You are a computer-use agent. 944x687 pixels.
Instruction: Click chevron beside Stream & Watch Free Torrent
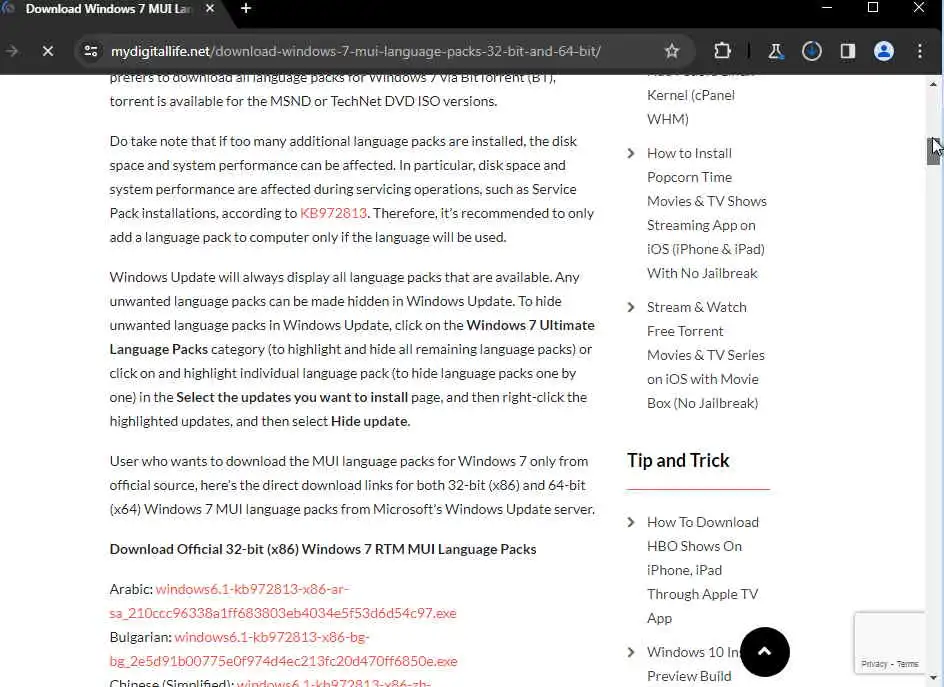[631, 307]
